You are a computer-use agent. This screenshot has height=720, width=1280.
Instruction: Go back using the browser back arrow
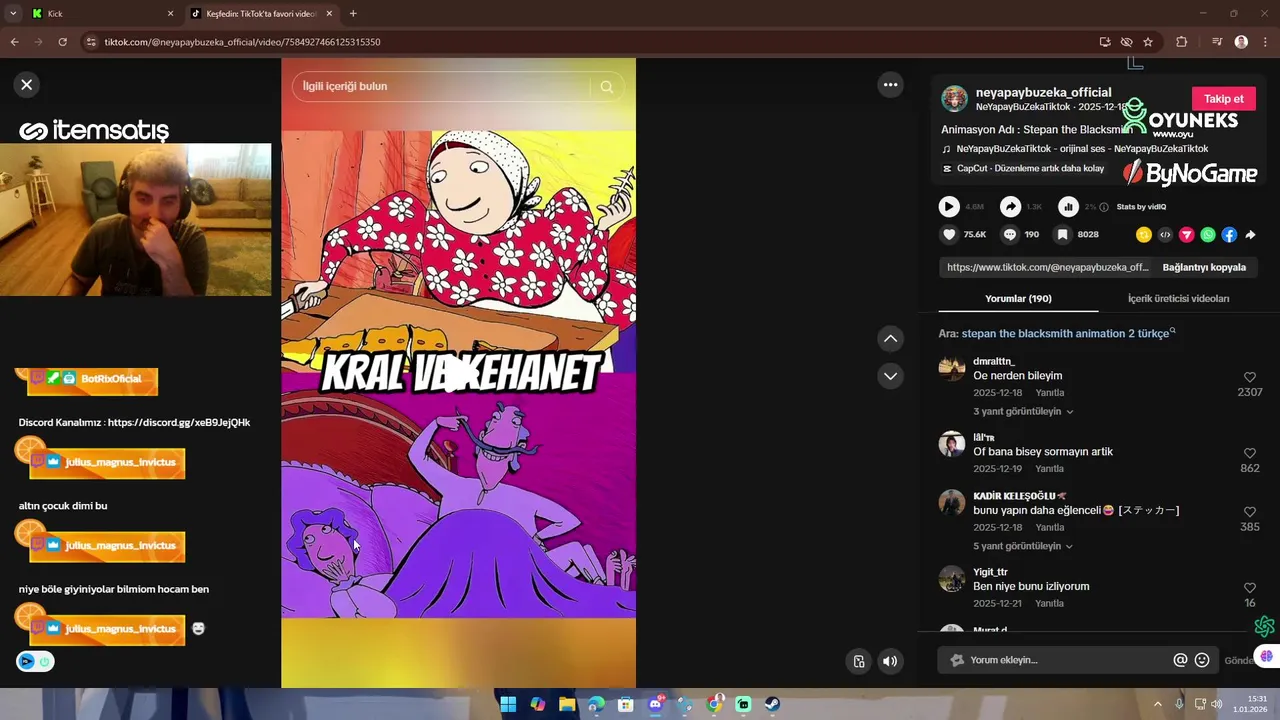(14, 42)
